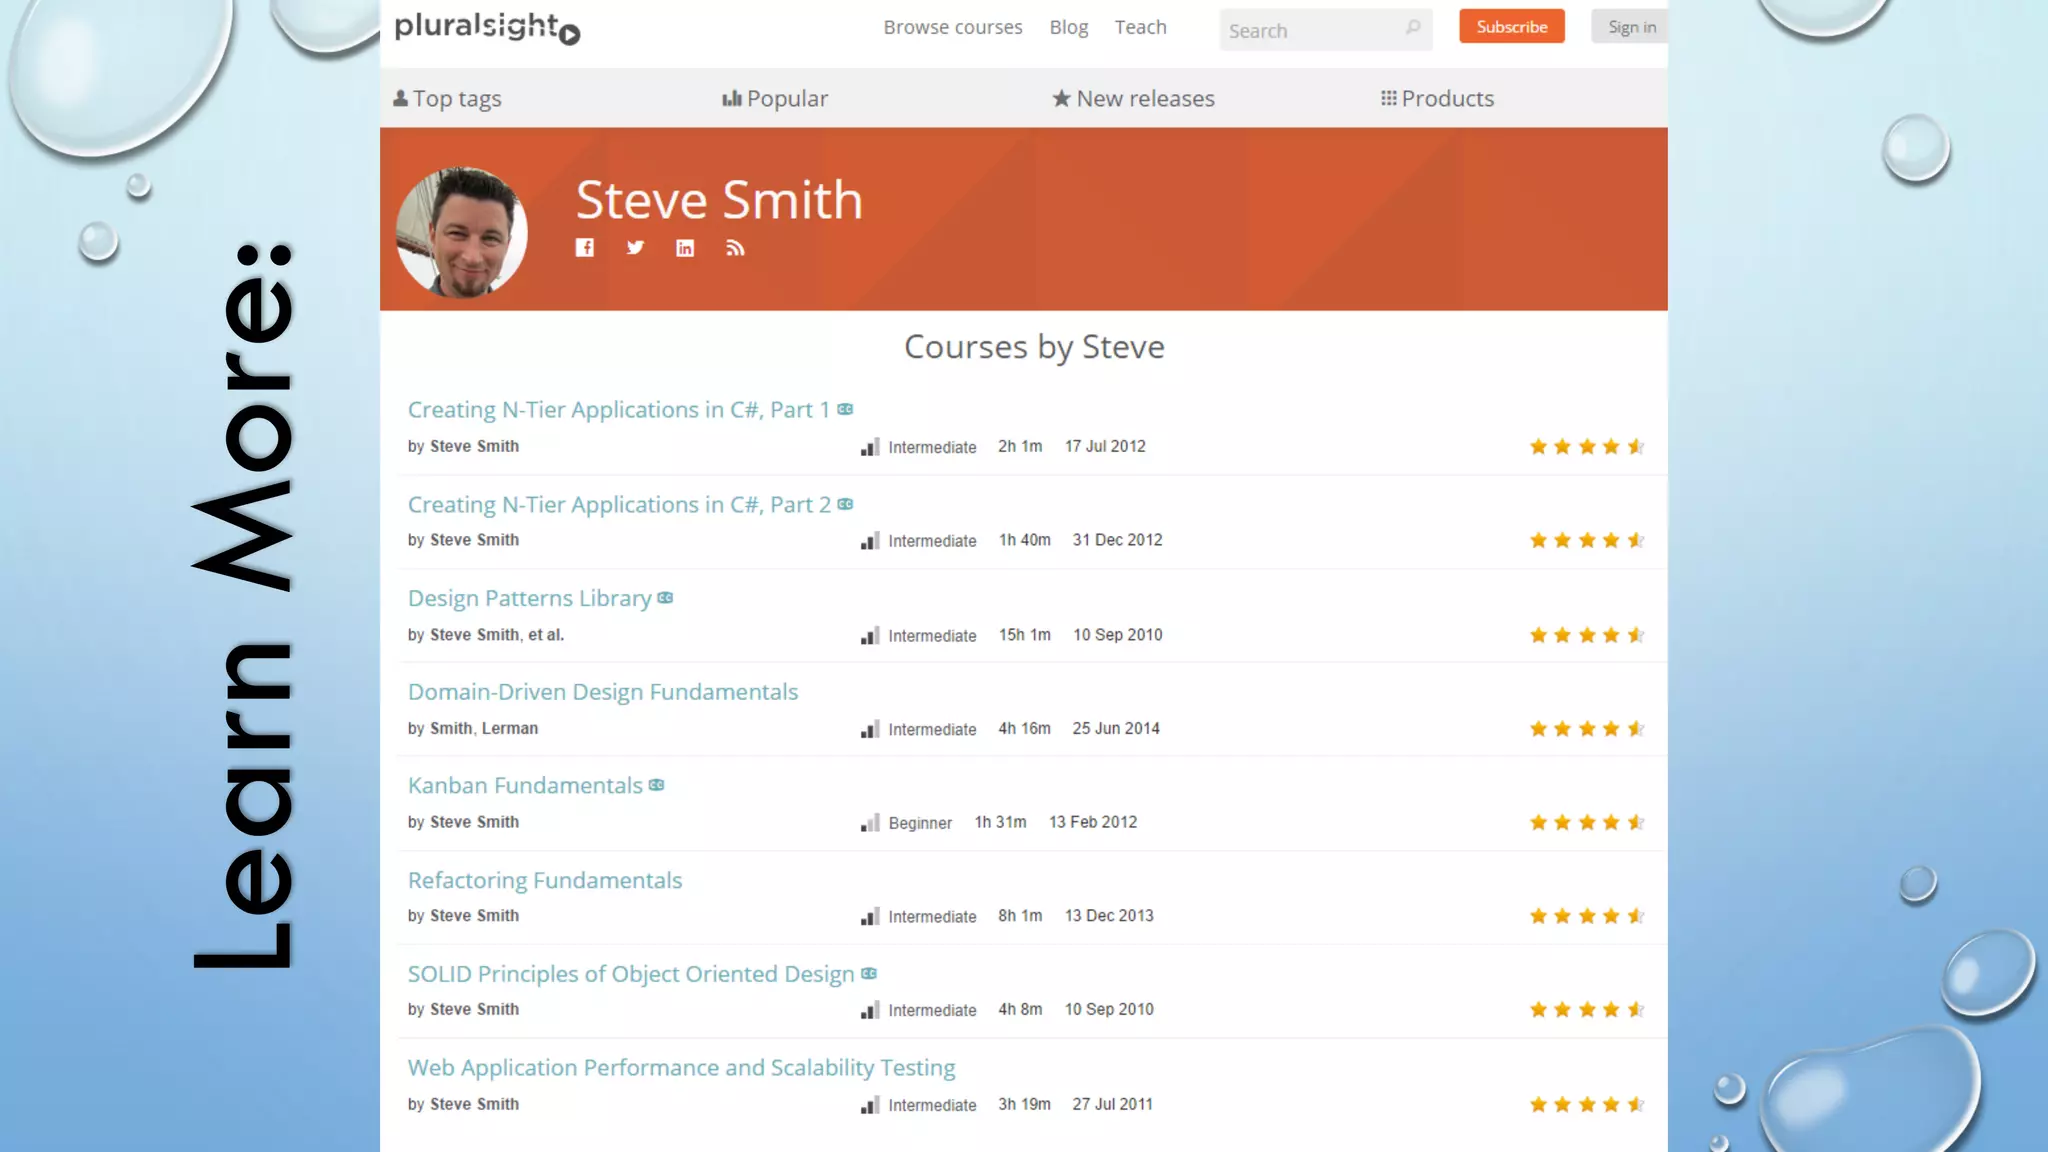This screenshot has width=2048, height=1152.
Task: Open the Refactoring Fundamentals course link
Action: pyautogui.click(x=545, y=880)
